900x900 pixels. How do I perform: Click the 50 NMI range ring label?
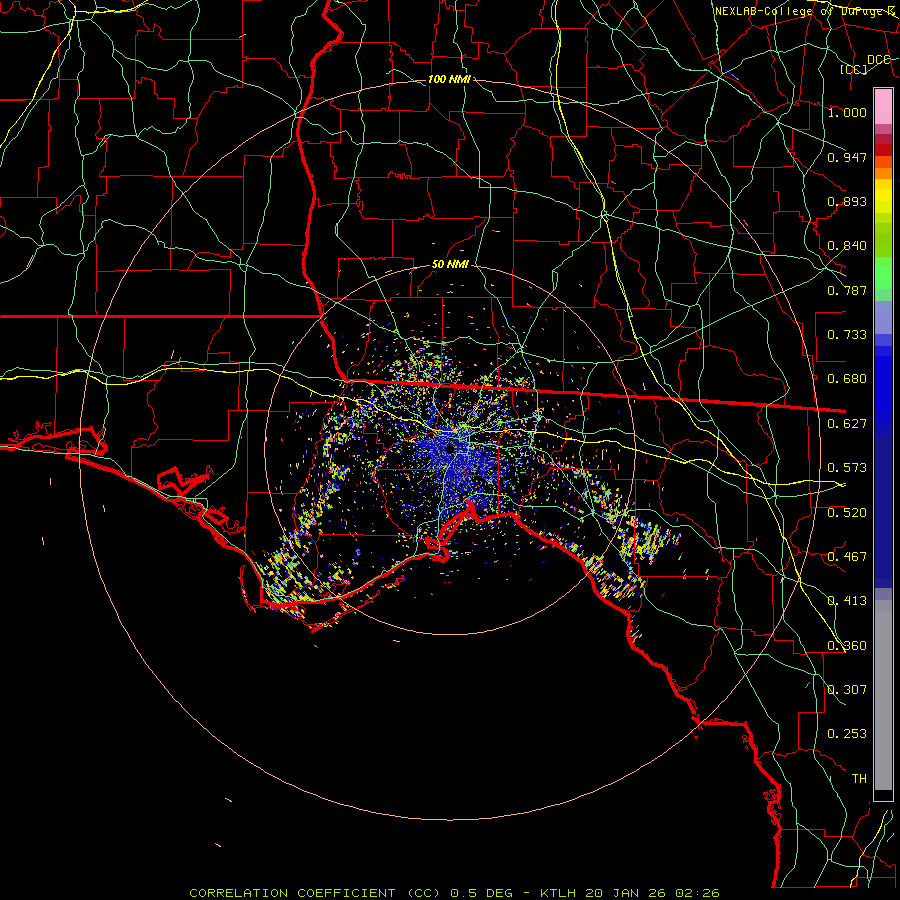tap(450, 264)
